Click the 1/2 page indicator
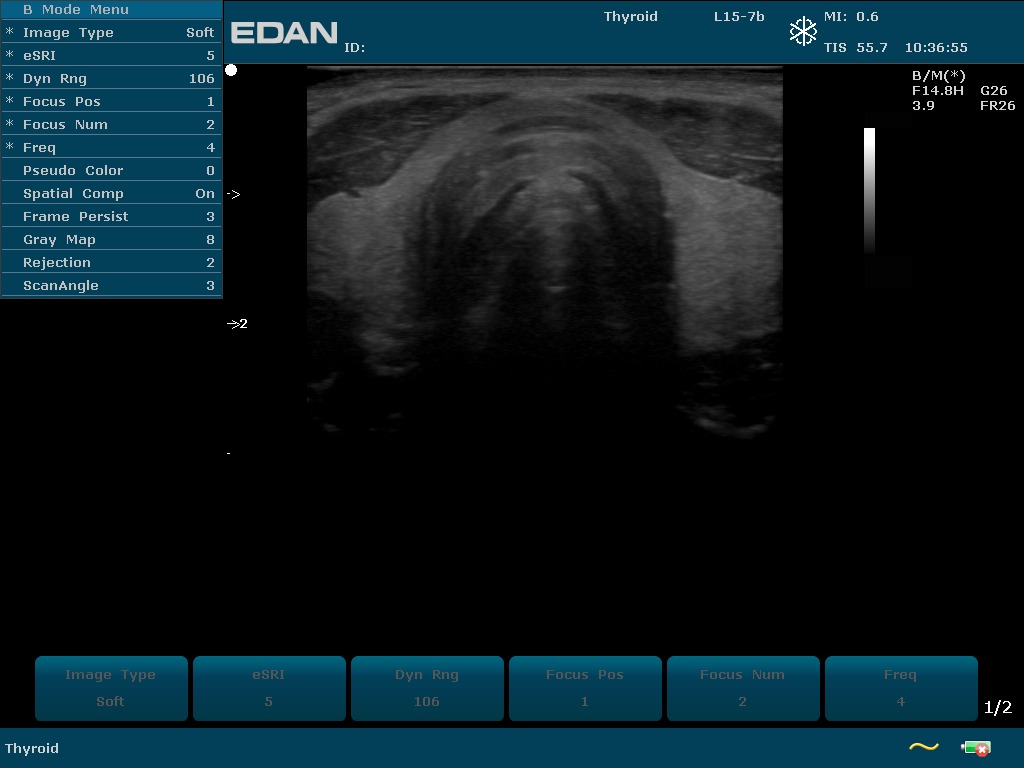The image size is (1024, 768). [x=997, y=708]
